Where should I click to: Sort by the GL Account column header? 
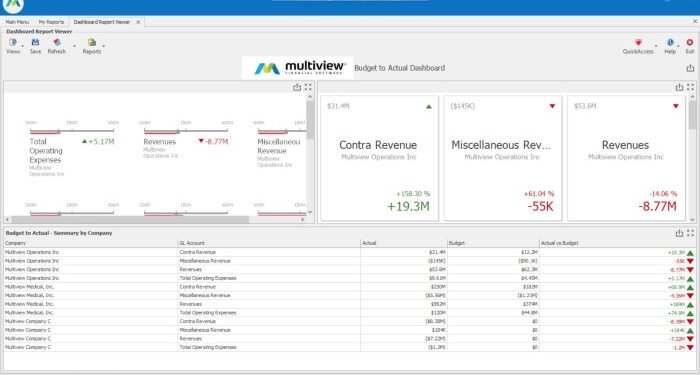coord(269,243)
